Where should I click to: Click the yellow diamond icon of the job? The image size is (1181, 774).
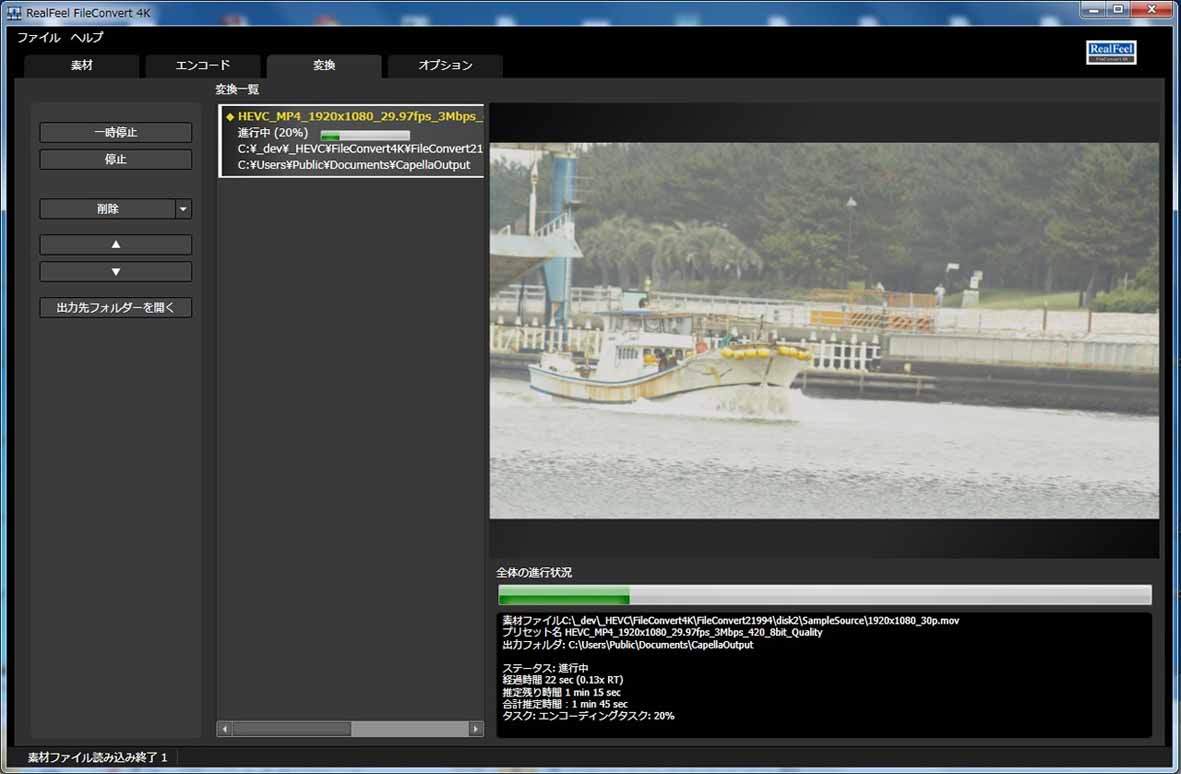pyautogui.click(x=230, y=117)
